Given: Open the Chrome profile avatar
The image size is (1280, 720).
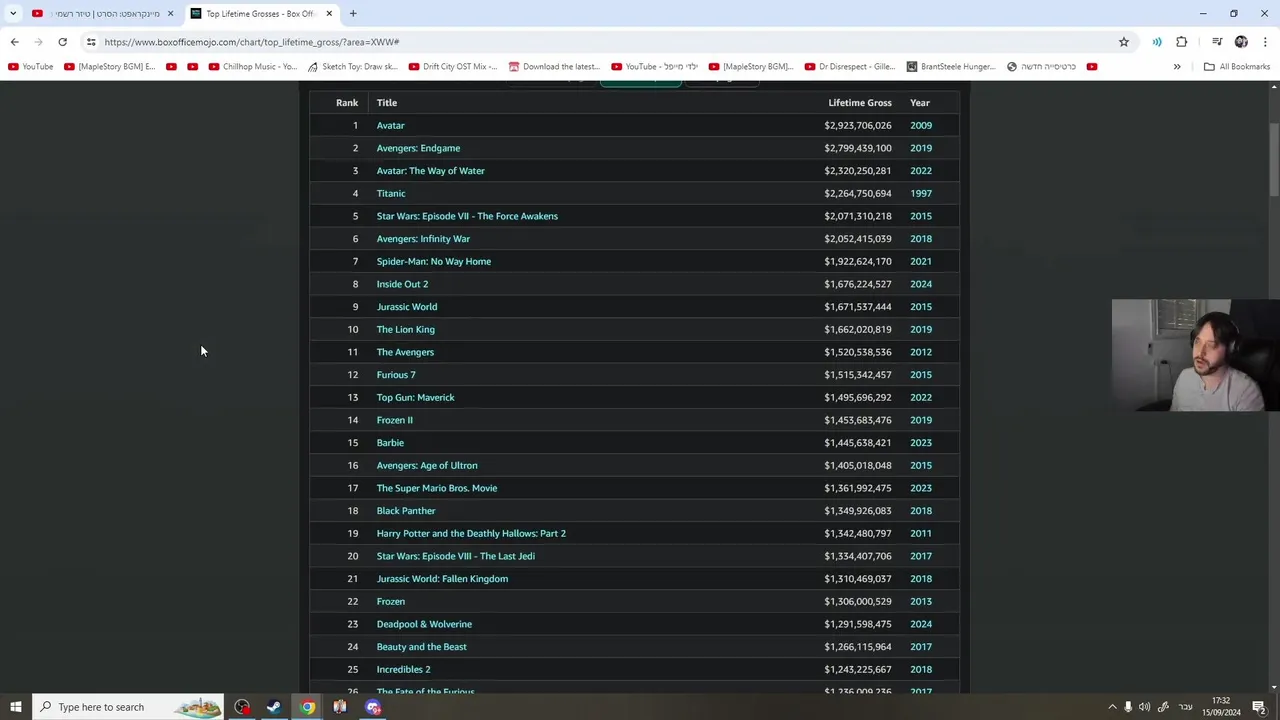Looking at the screenshot, I should click(x=1241, y=42).
